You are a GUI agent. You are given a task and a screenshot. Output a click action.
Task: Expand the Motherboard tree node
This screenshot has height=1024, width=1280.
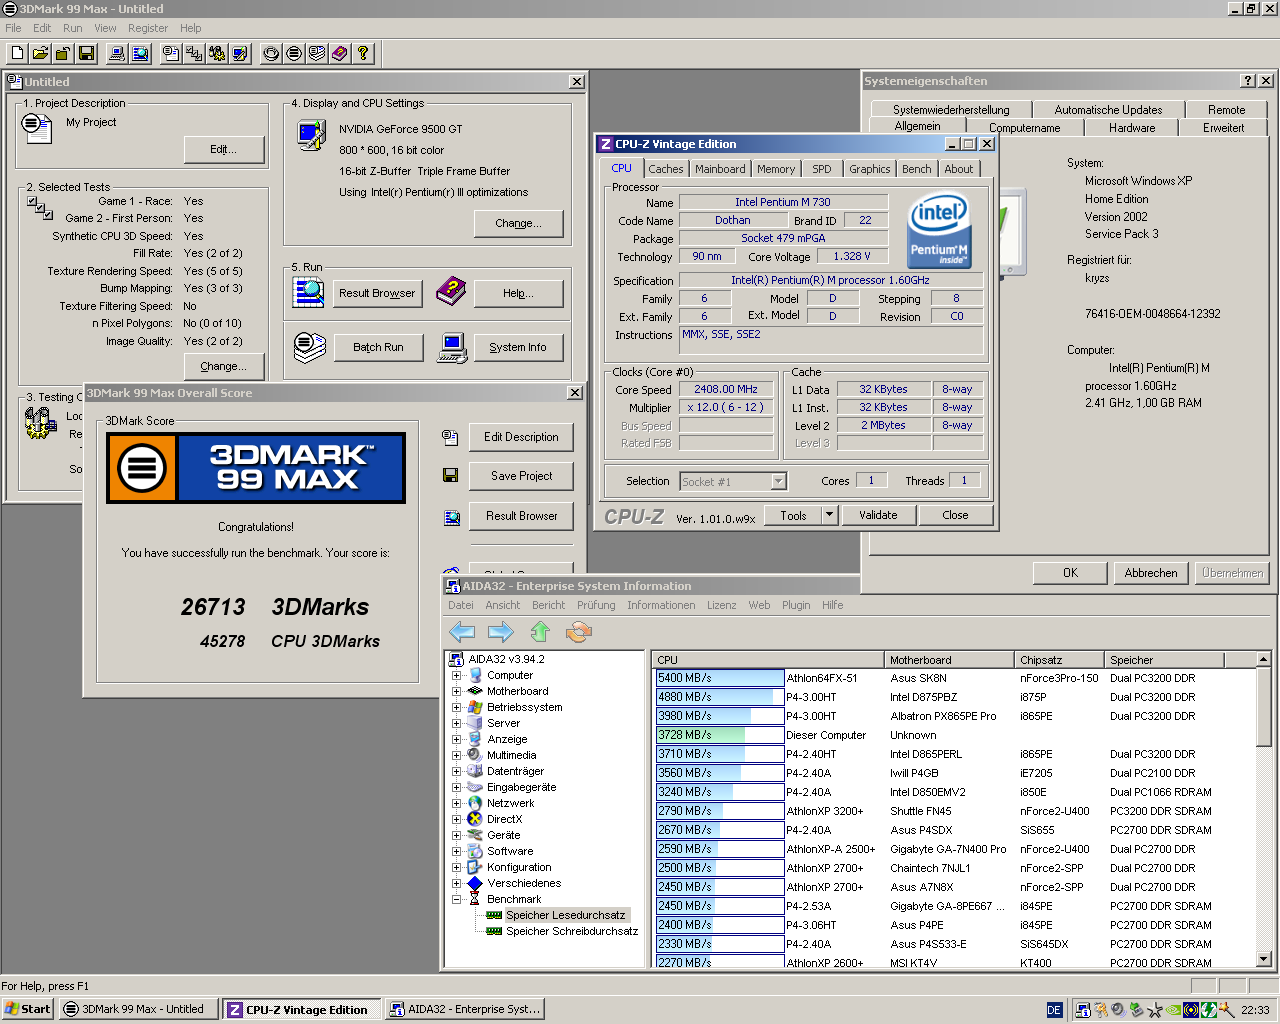click(456, 691)
